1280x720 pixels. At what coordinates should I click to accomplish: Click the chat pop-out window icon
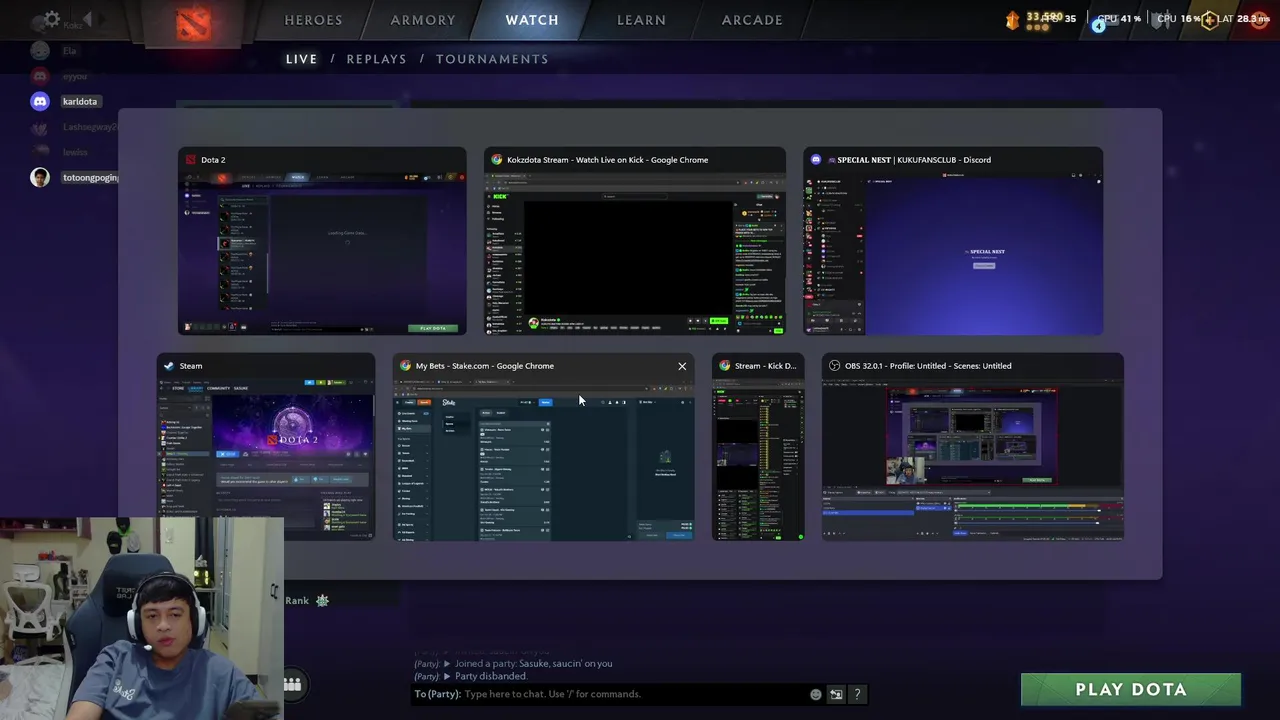coord(836,694)
